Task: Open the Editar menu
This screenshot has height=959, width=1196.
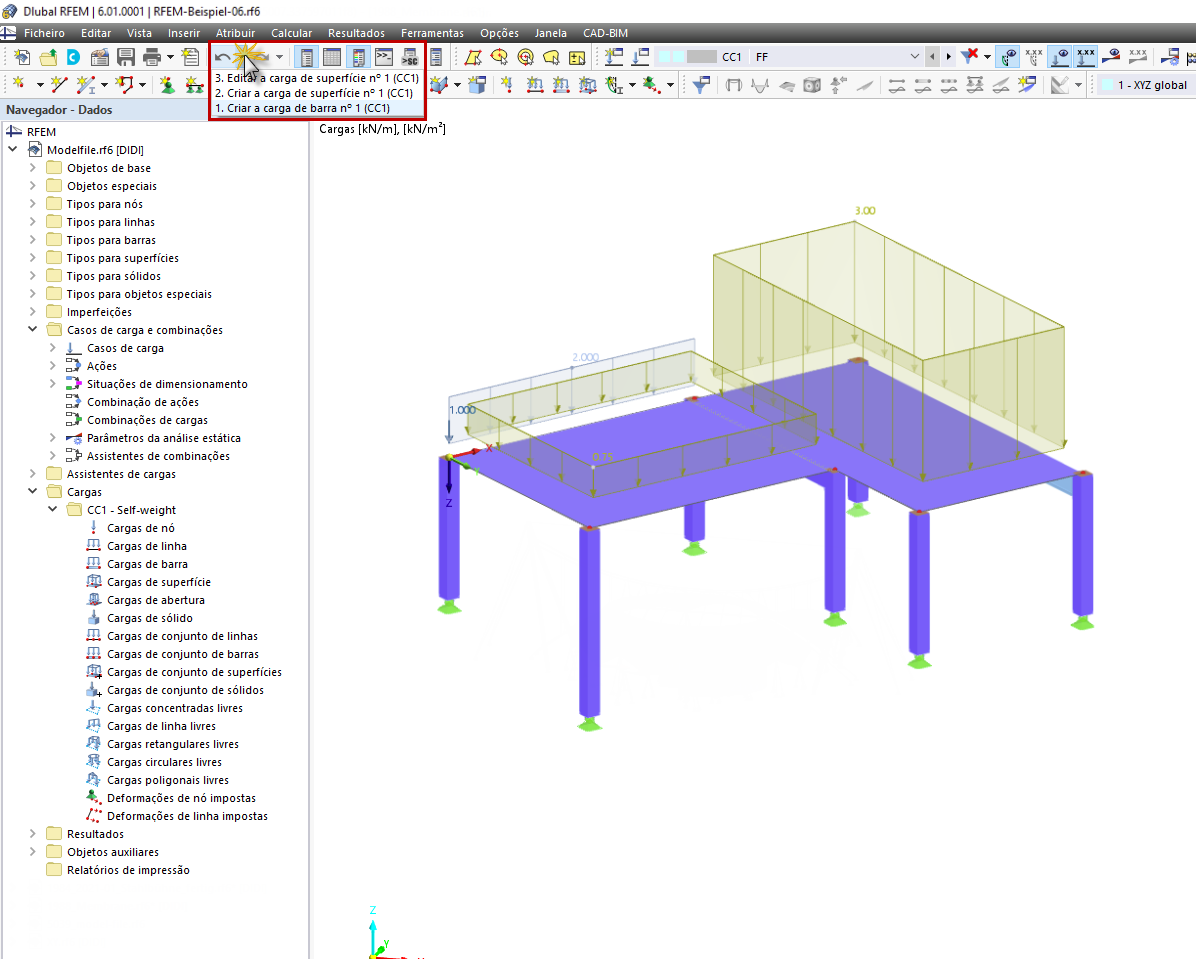Action: (x=96, y=33)
